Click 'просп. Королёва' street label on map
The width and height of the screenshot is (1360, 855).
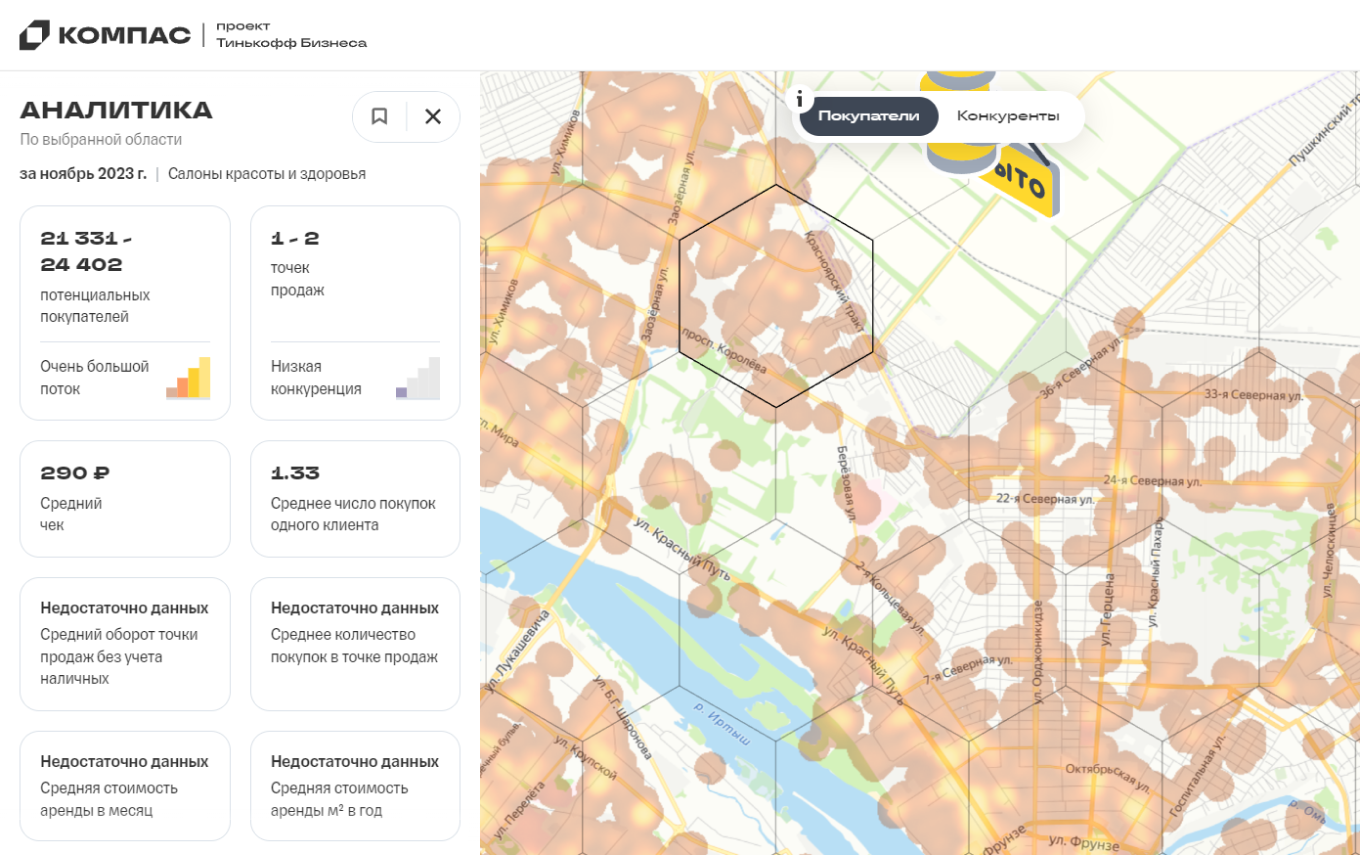(x=723, y=350)
